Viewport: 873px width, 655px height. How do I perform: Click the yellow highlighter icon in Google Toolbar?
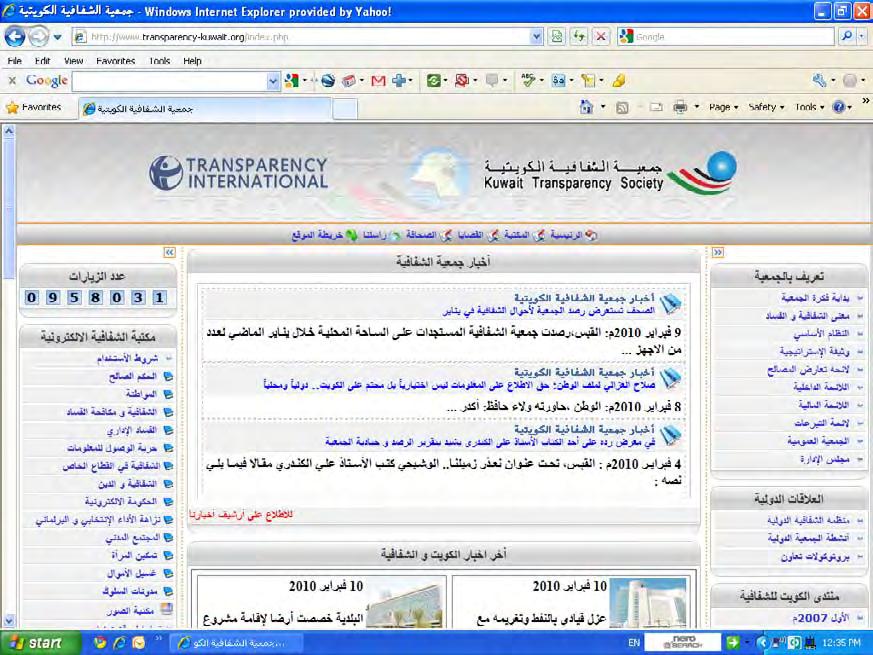click(619, 81)
